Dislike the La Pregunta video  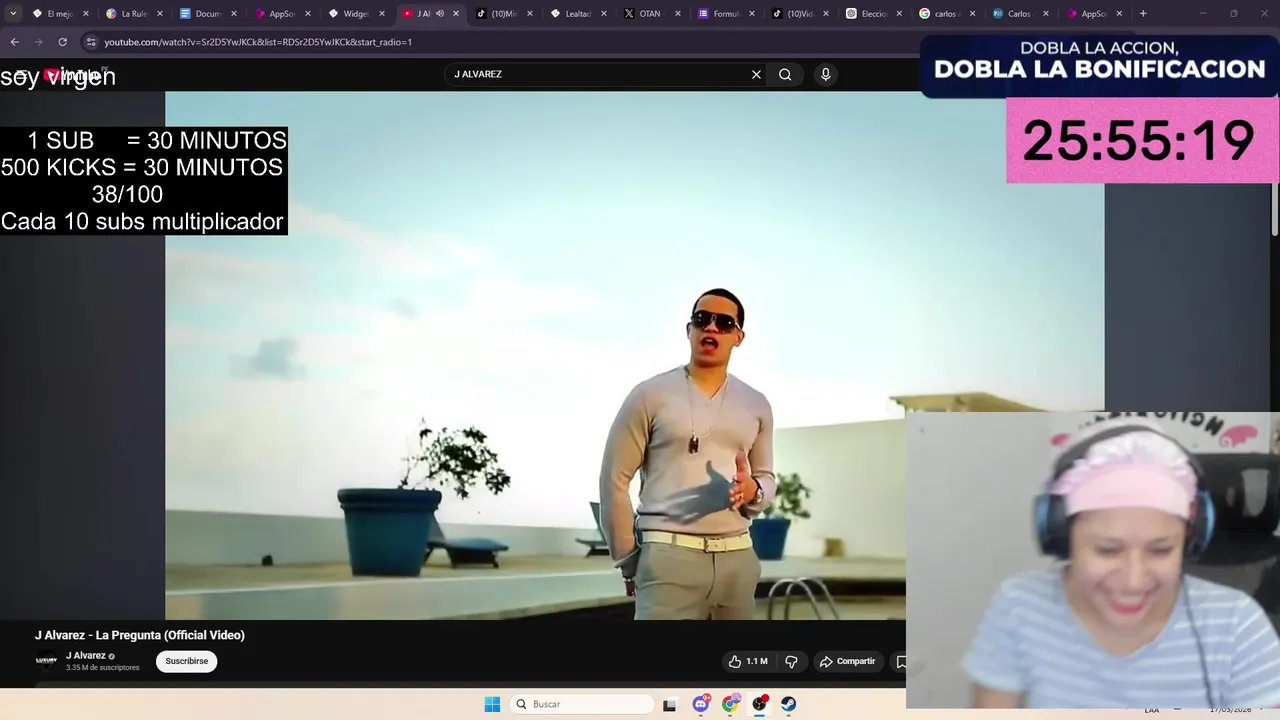(x=791, y=661)
